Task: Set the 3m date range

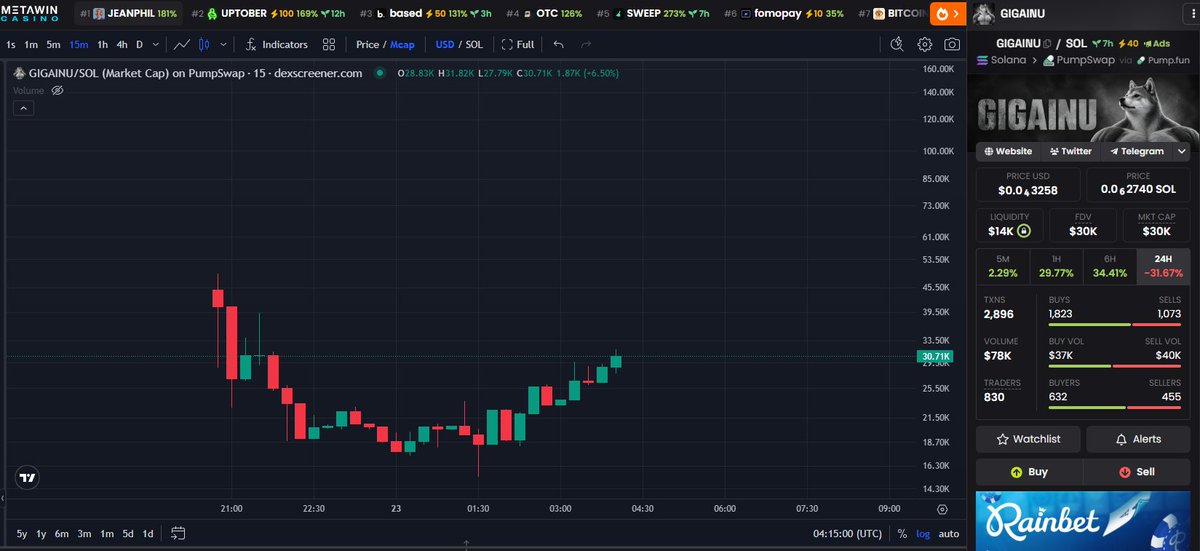Action: (85, 534)
